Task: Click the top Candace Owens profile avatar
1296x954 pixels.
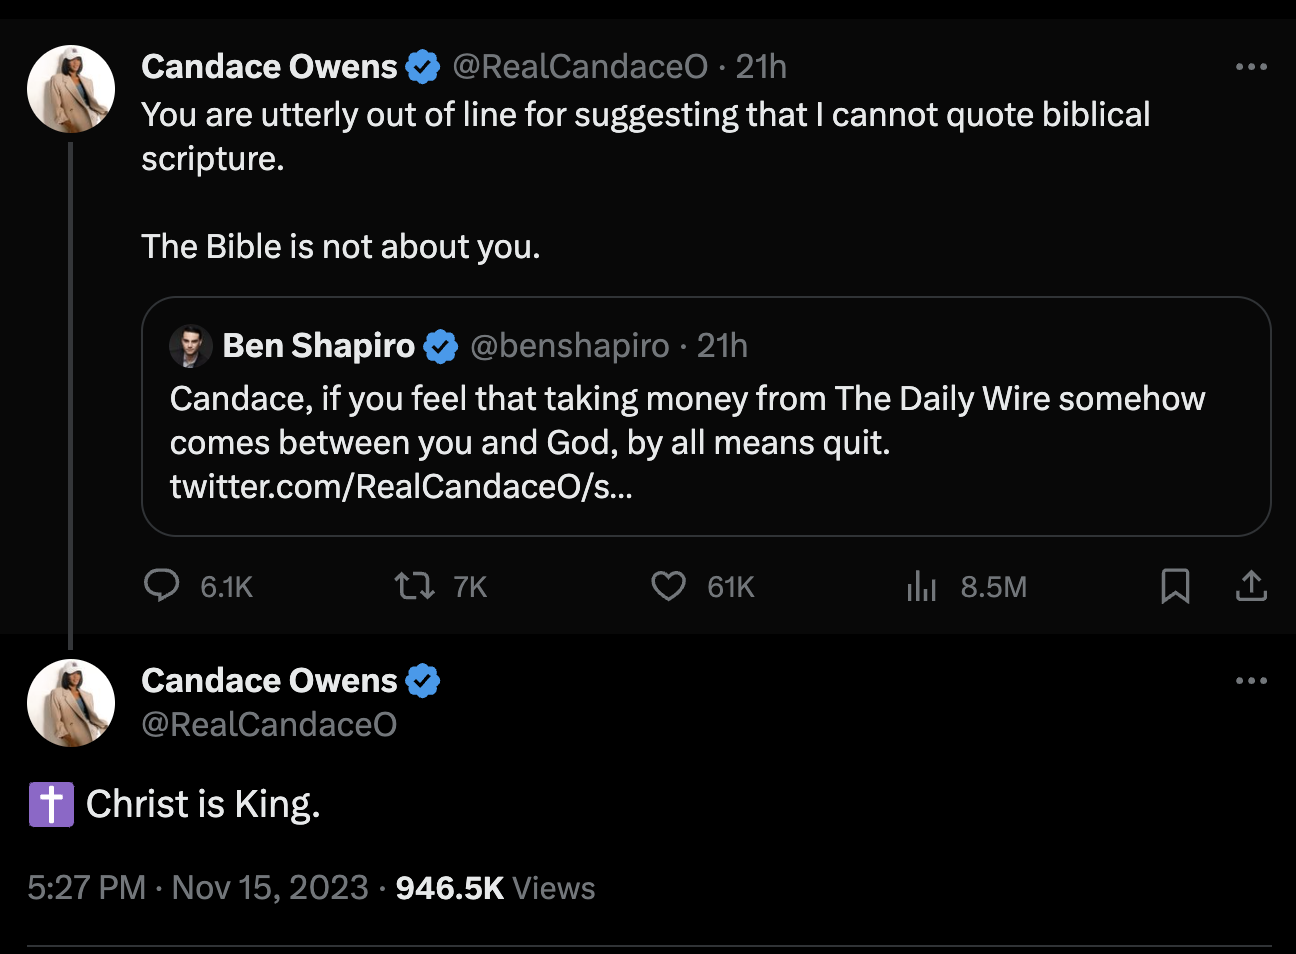Action: pos(71,89)
